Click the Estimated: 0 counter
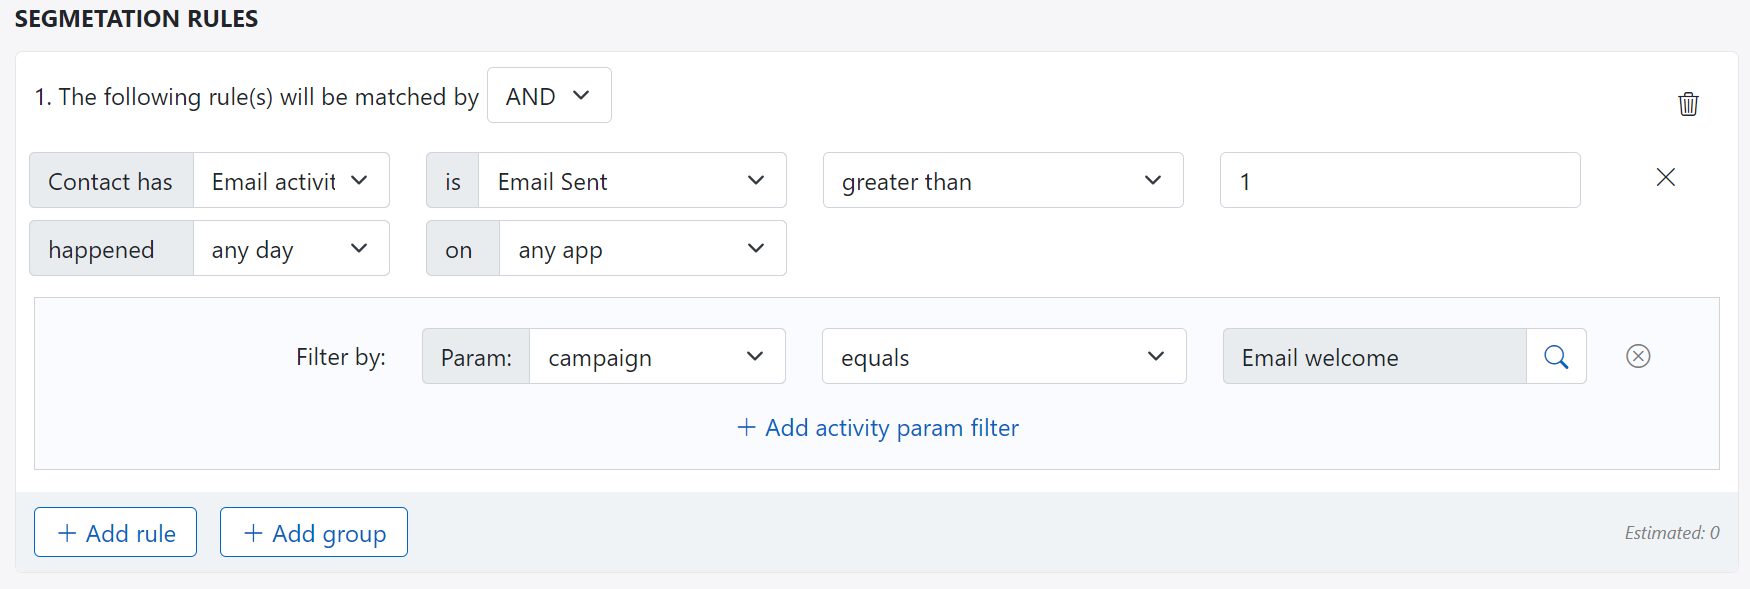The height and width of the screenshot is (589, 1750). pyautogui.click(x=1672, y=533)
